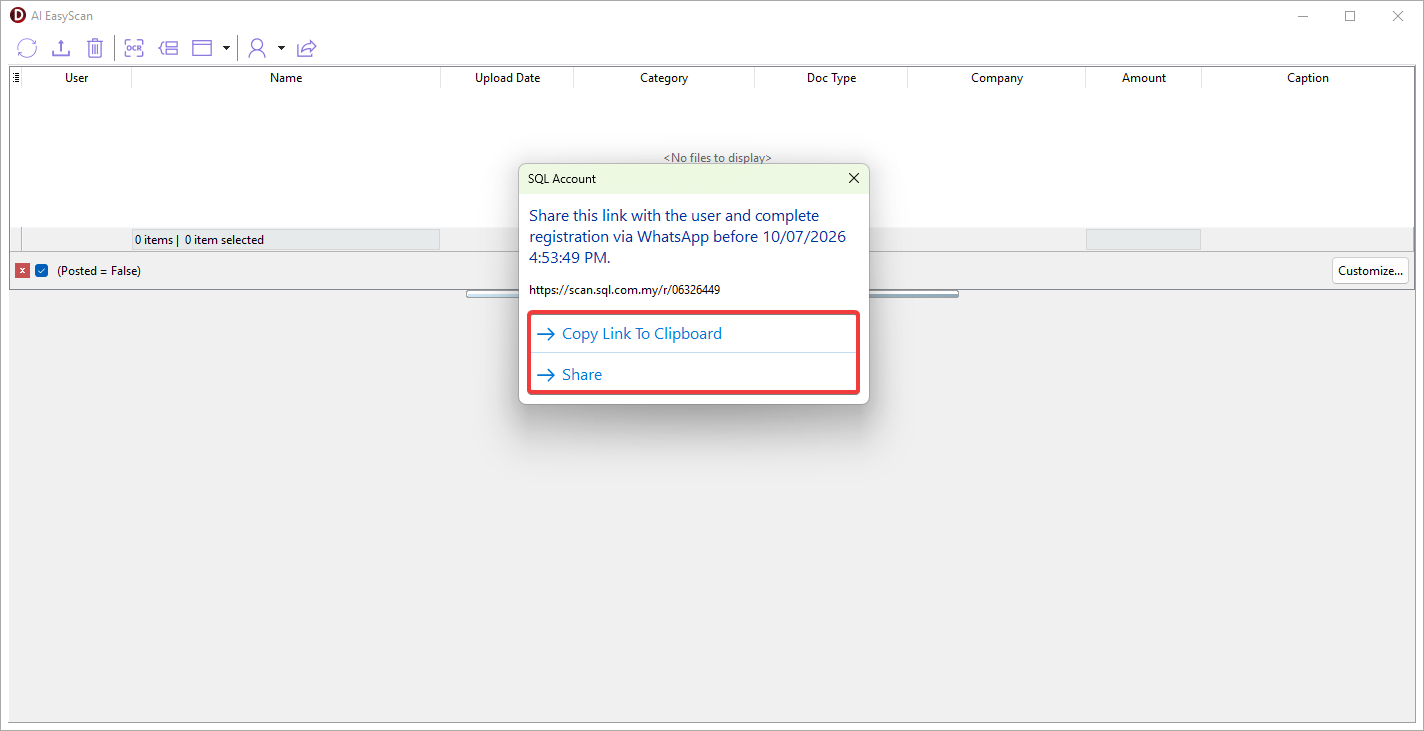Uncheck the Posted = False filter checkbox
This screenshot has height=731, width=1424.
pos(42,271)
